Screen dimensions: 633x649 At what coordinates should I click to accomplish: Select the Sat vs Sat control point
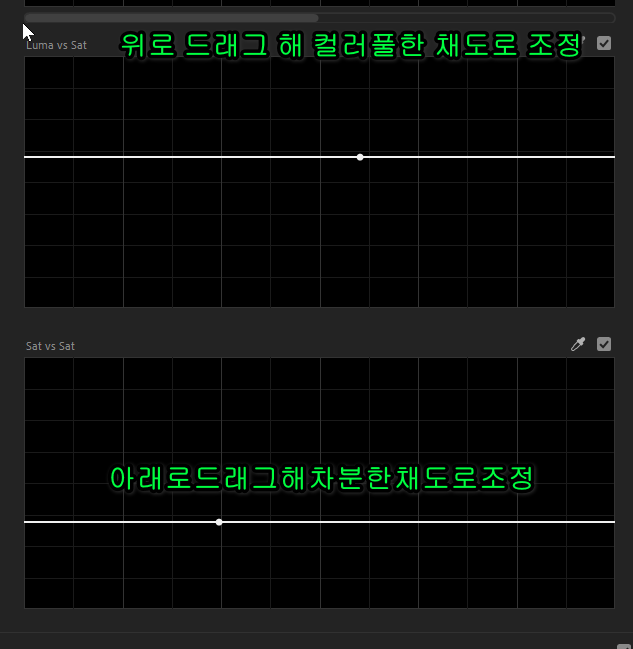point(219,522)
